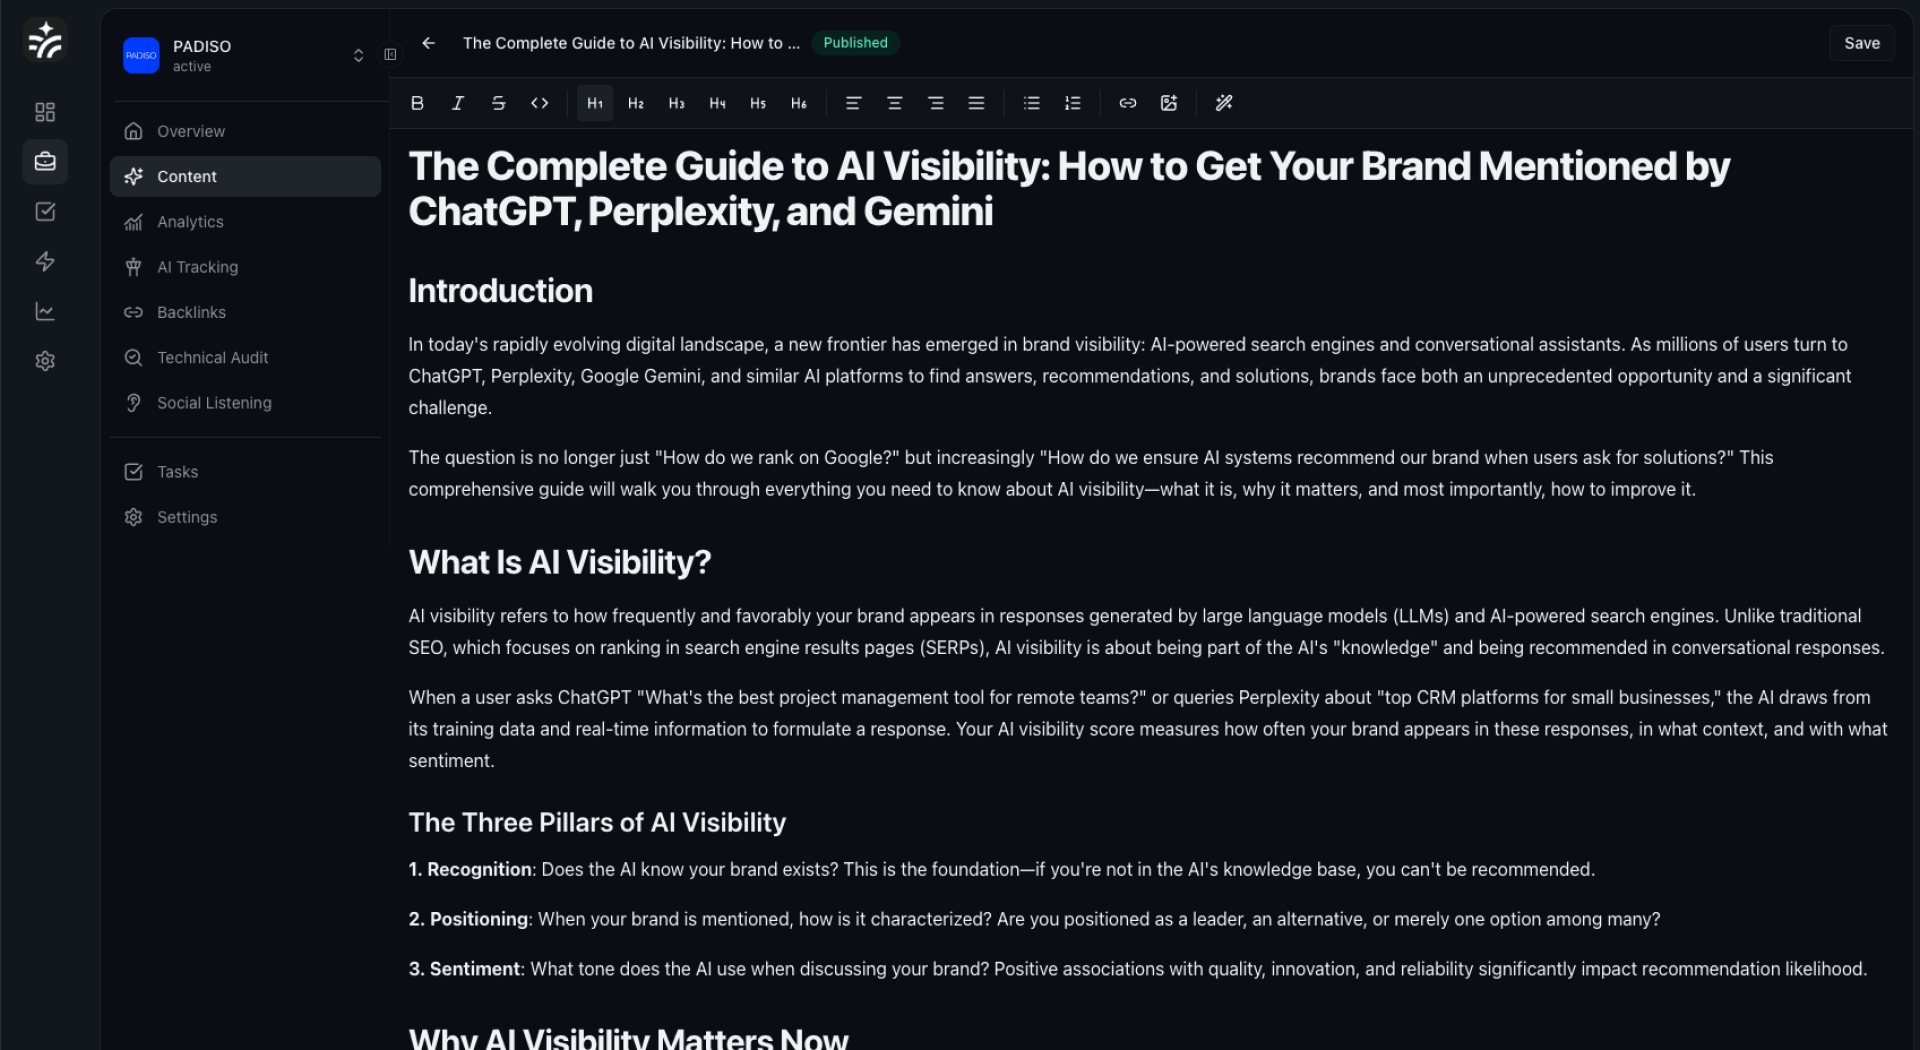Open the Technical Audit page
Image resolution: width=1920 pixels, height=1050 pixels.
(212, 357)
